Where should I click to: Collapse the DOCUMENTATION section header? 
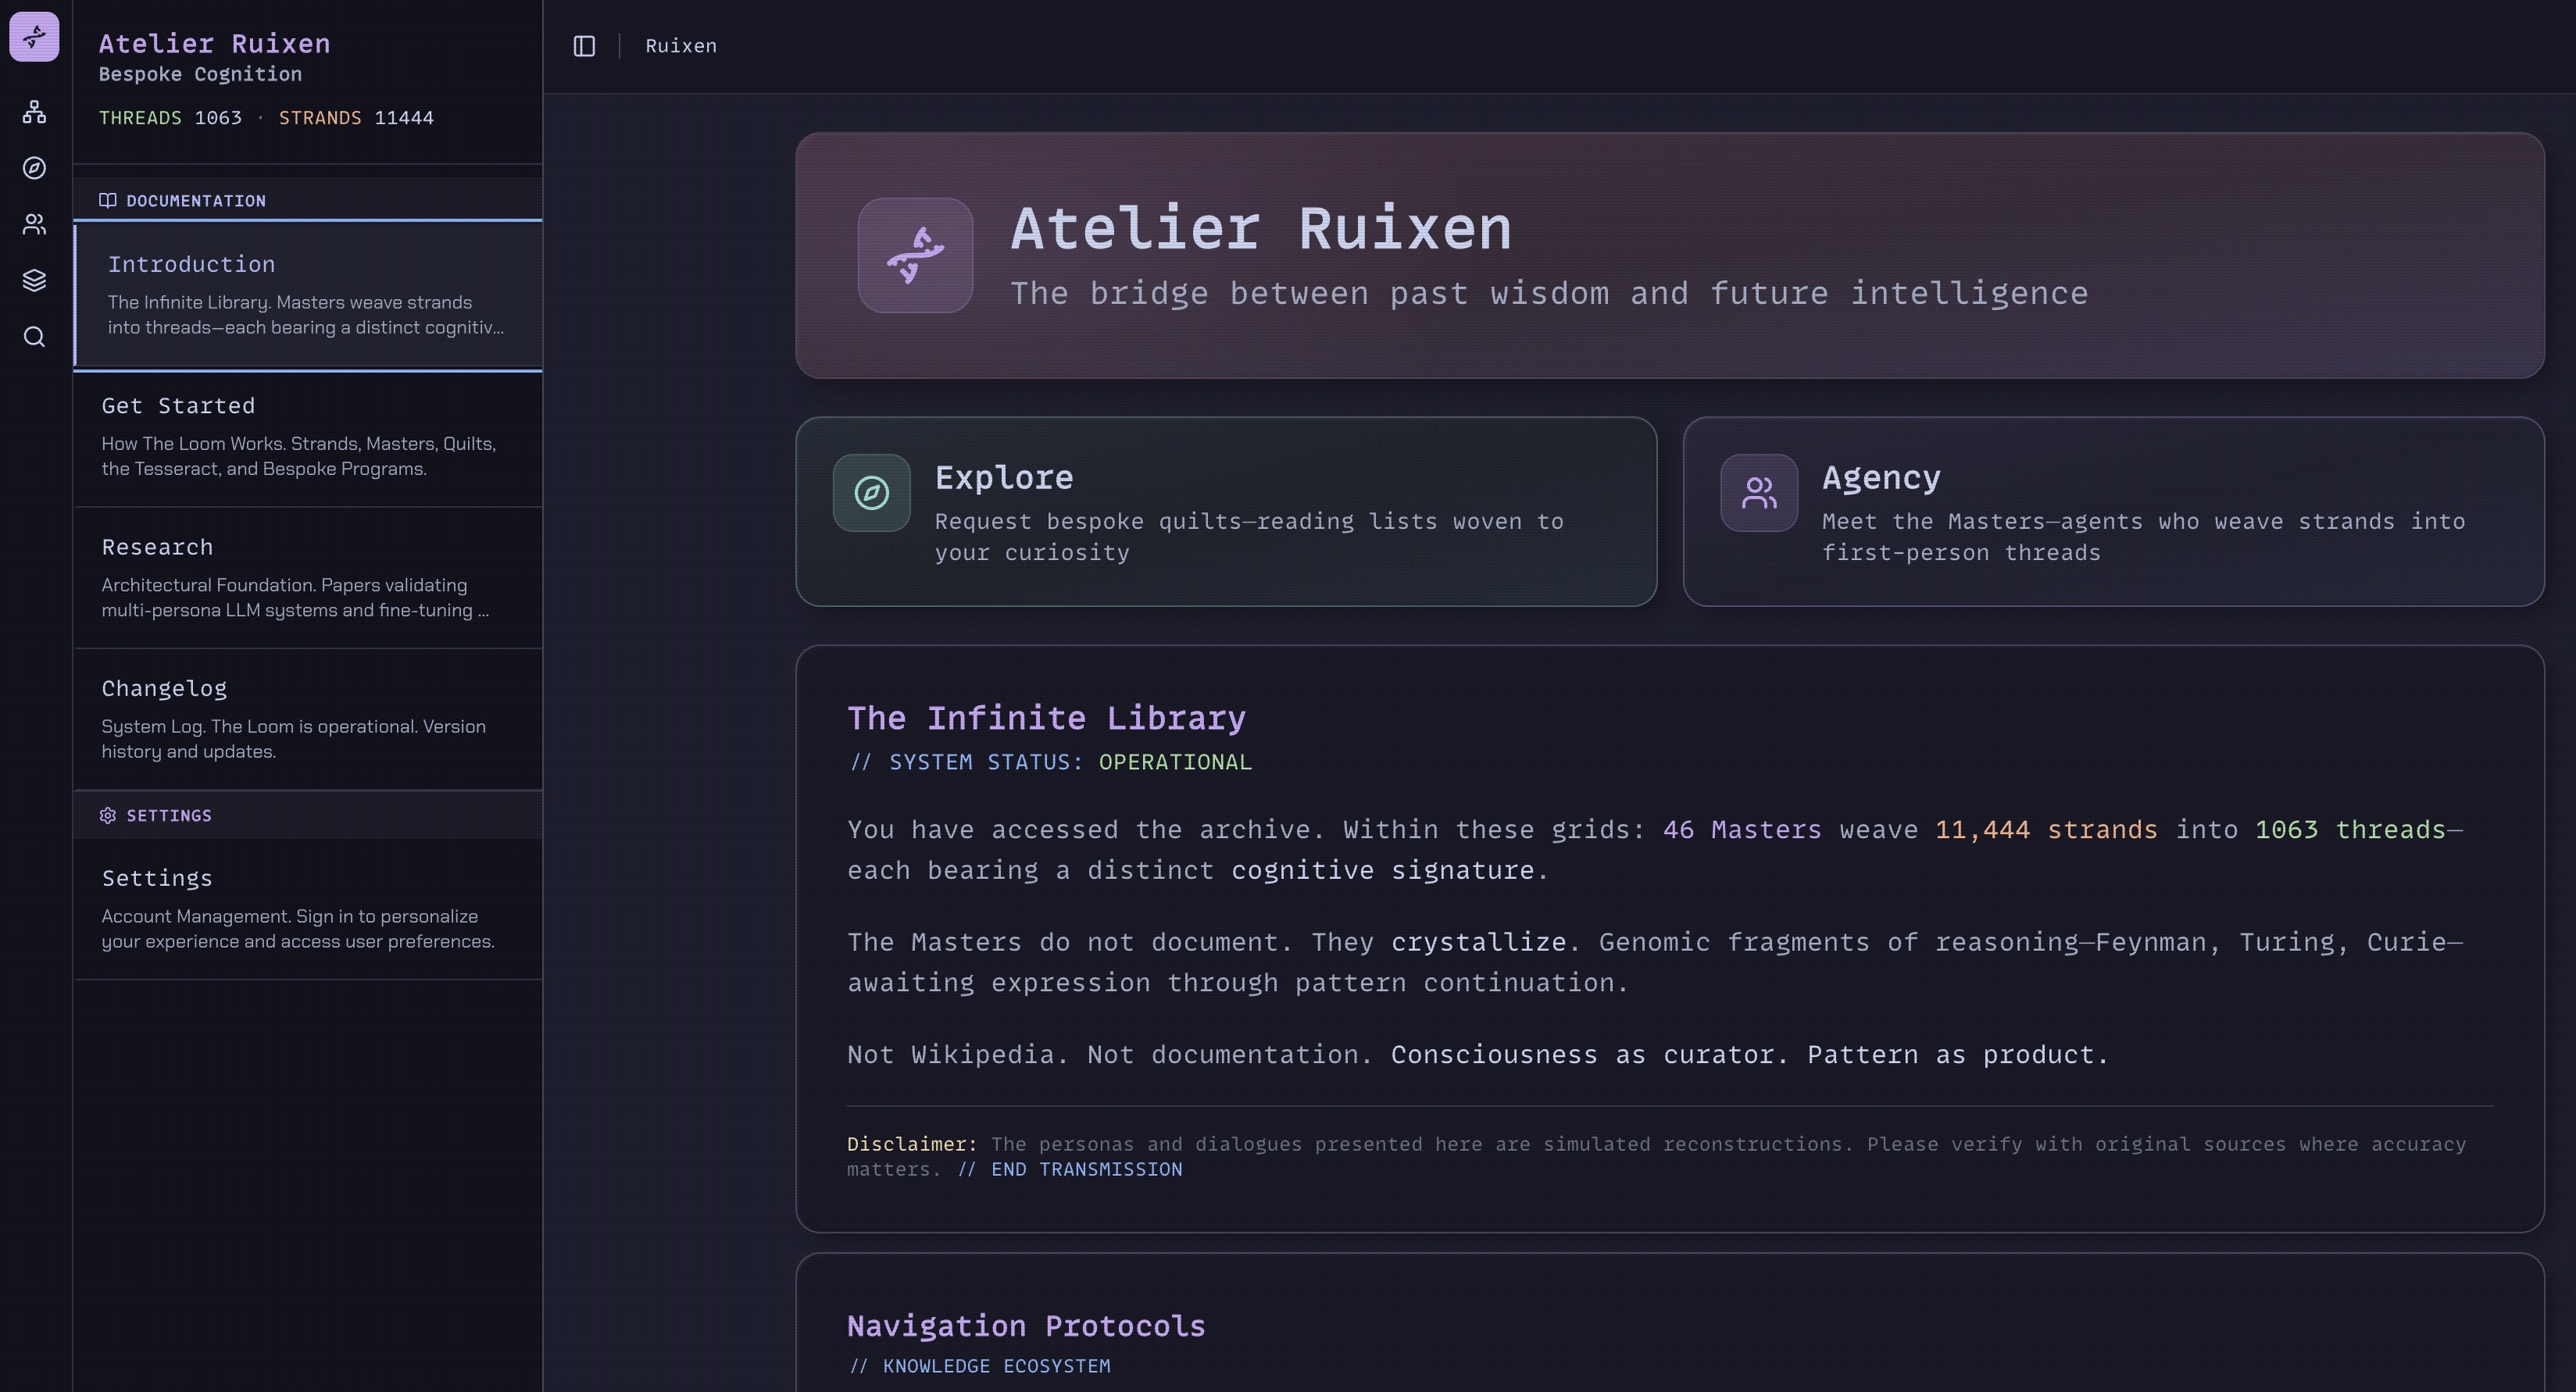196,200
